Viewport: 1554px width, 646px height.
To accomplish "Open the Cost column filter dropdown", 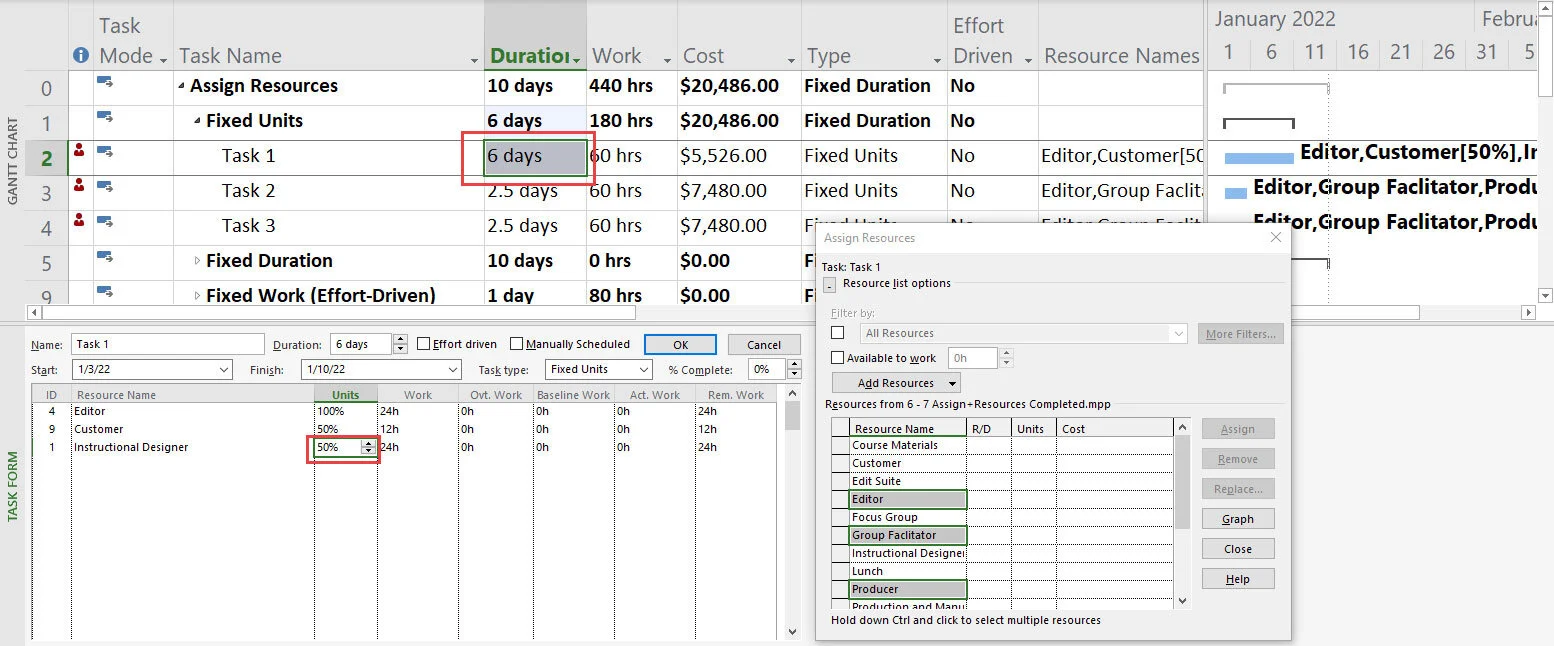I will click(791, 59).
